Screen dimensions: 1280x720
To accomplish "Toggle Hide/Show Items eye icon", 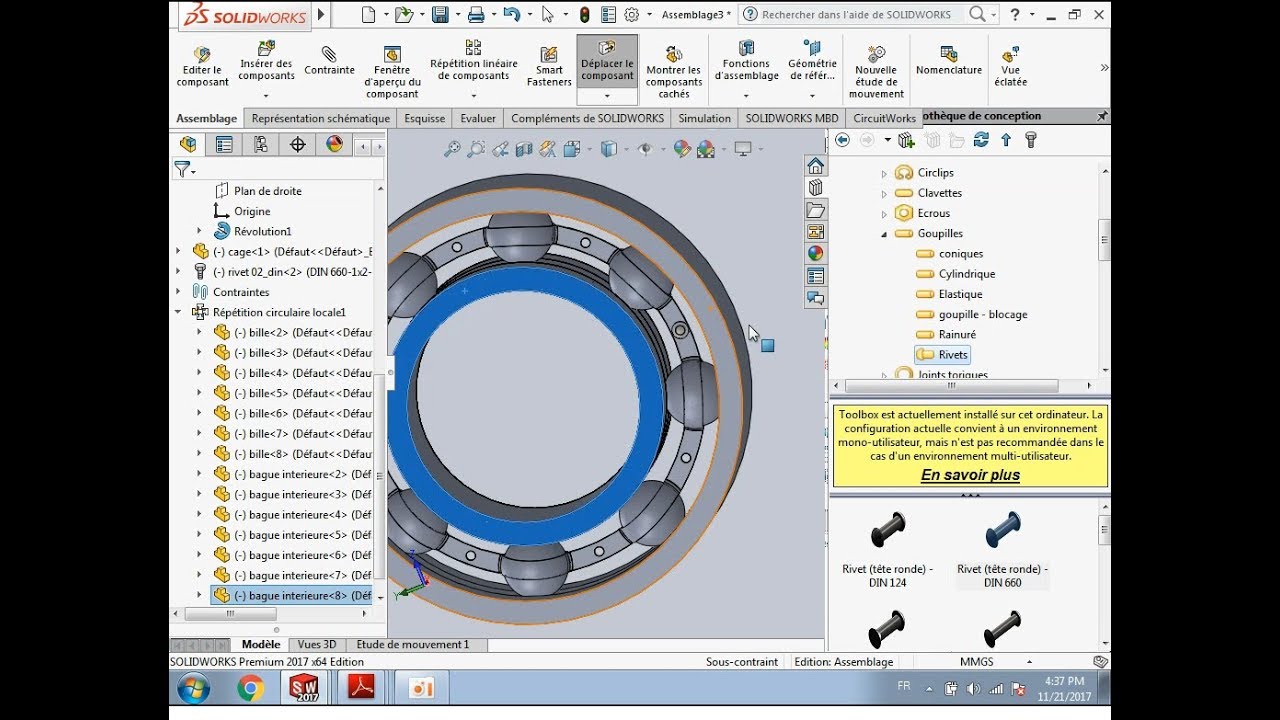I will [645, 149].
